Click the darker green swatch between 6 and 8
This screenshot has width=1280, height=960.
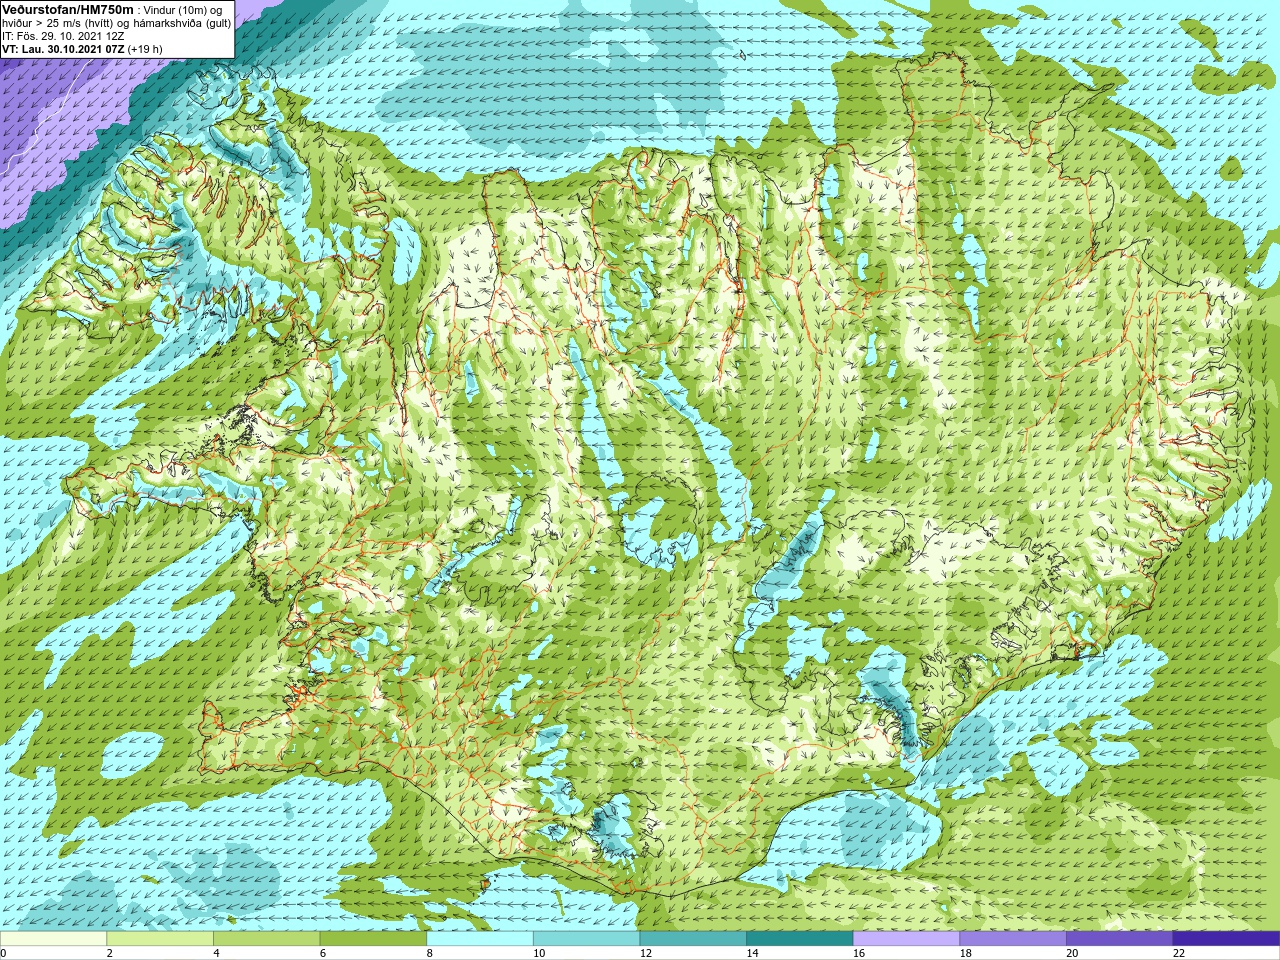click(373, 939)
